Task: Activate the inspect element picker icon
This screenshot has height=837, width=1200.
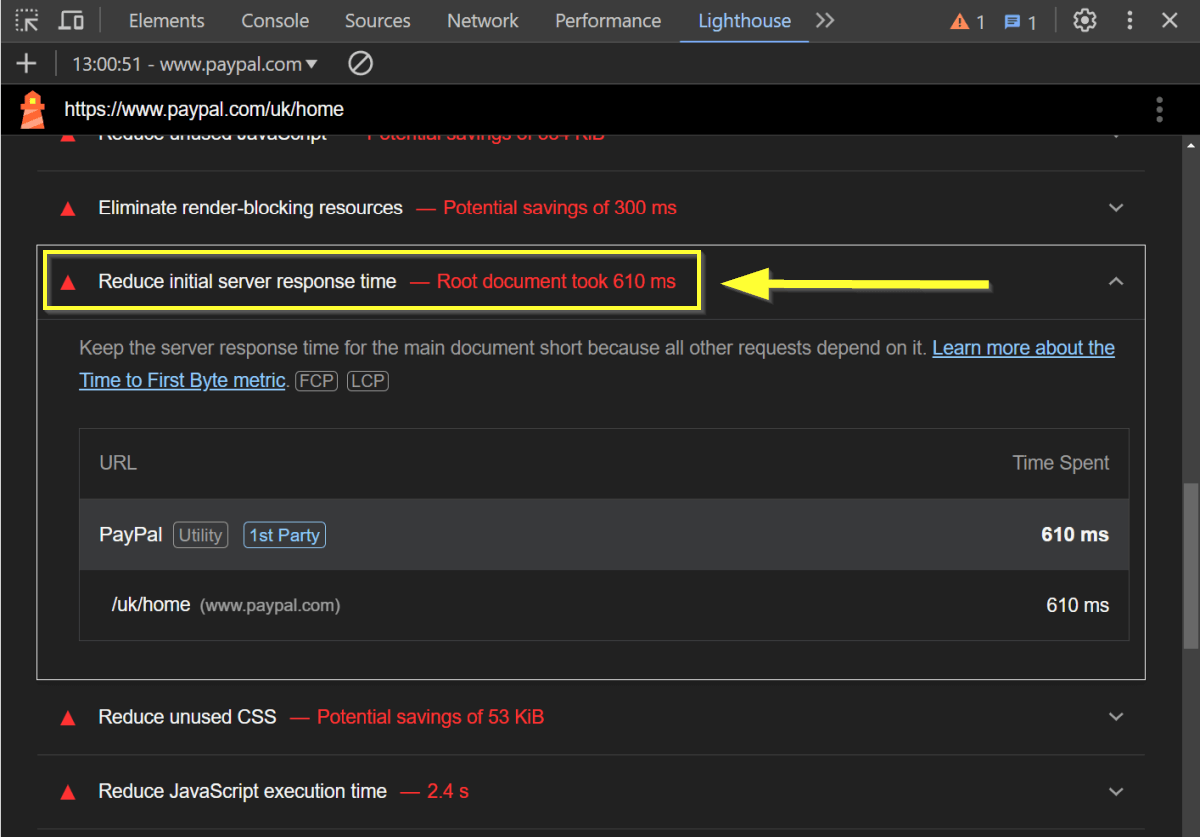Action: [x=27, y=20]
